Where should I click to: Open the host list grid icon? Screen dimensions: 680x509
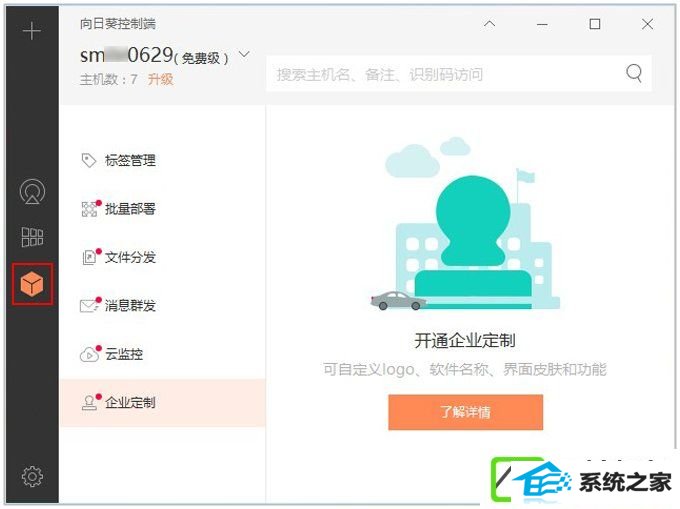click(x=32, y=237)
